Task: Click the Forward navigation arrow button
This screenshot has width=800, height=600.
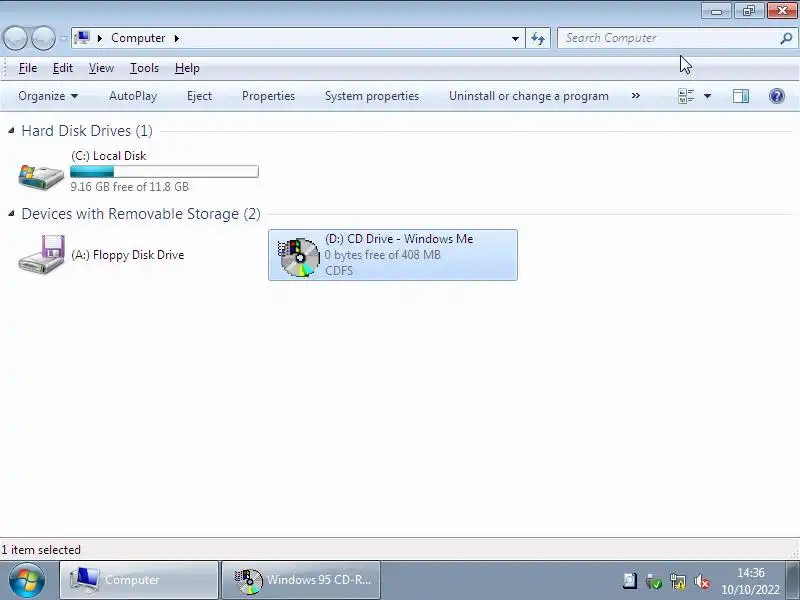Action: (44, 38)
